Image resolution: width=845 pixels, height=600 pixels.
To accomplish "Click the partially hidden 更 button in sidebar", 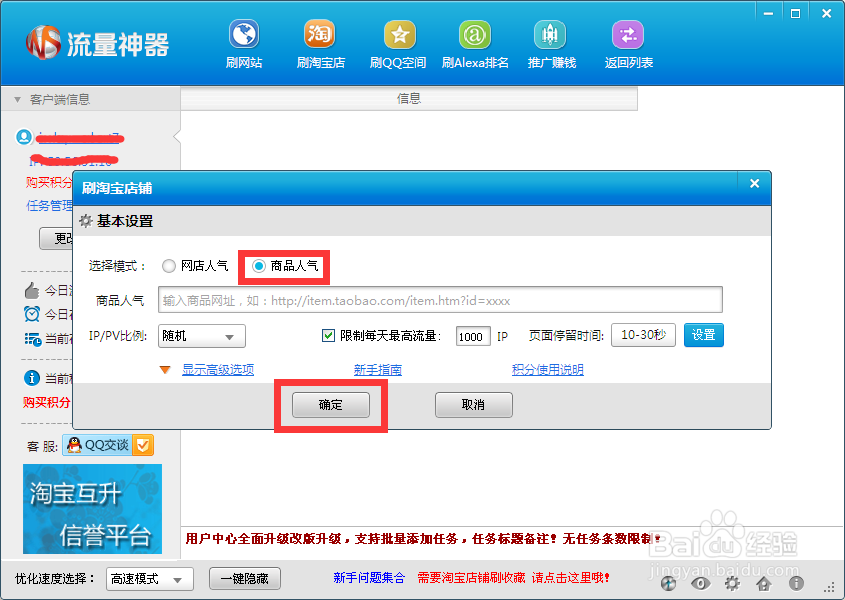I will [56, 239].
